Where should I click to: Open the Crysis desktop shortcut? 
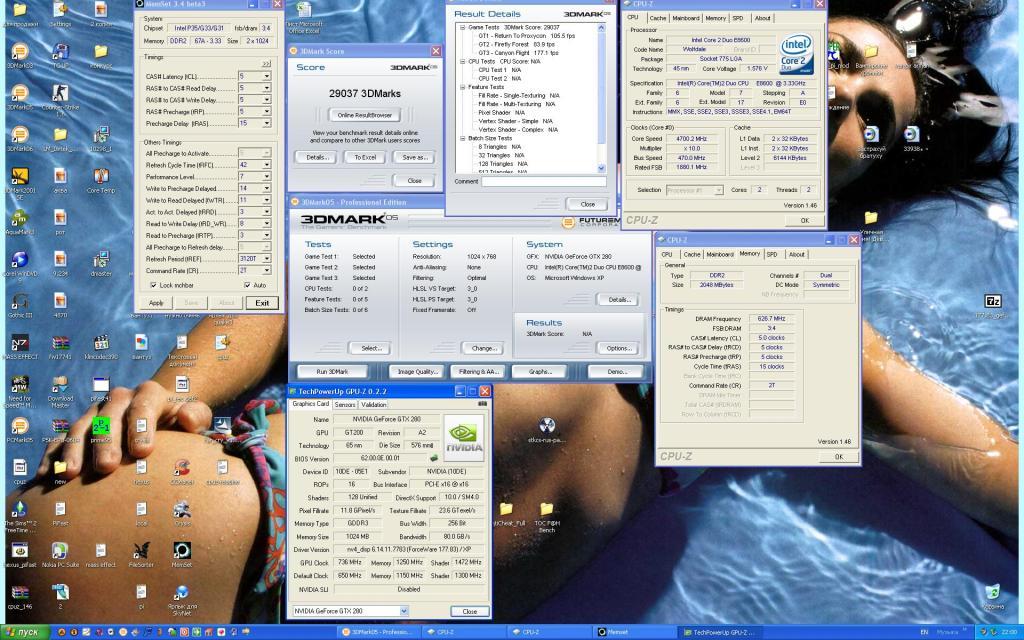point(182,509)
